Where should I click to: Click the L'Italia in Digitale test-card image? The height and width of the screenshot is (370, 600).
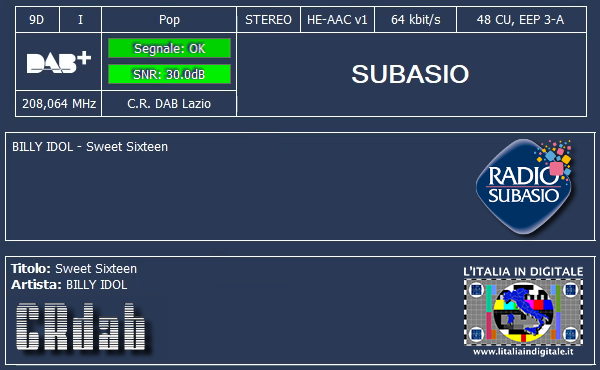pyautogui.click(x=523, y=312)
